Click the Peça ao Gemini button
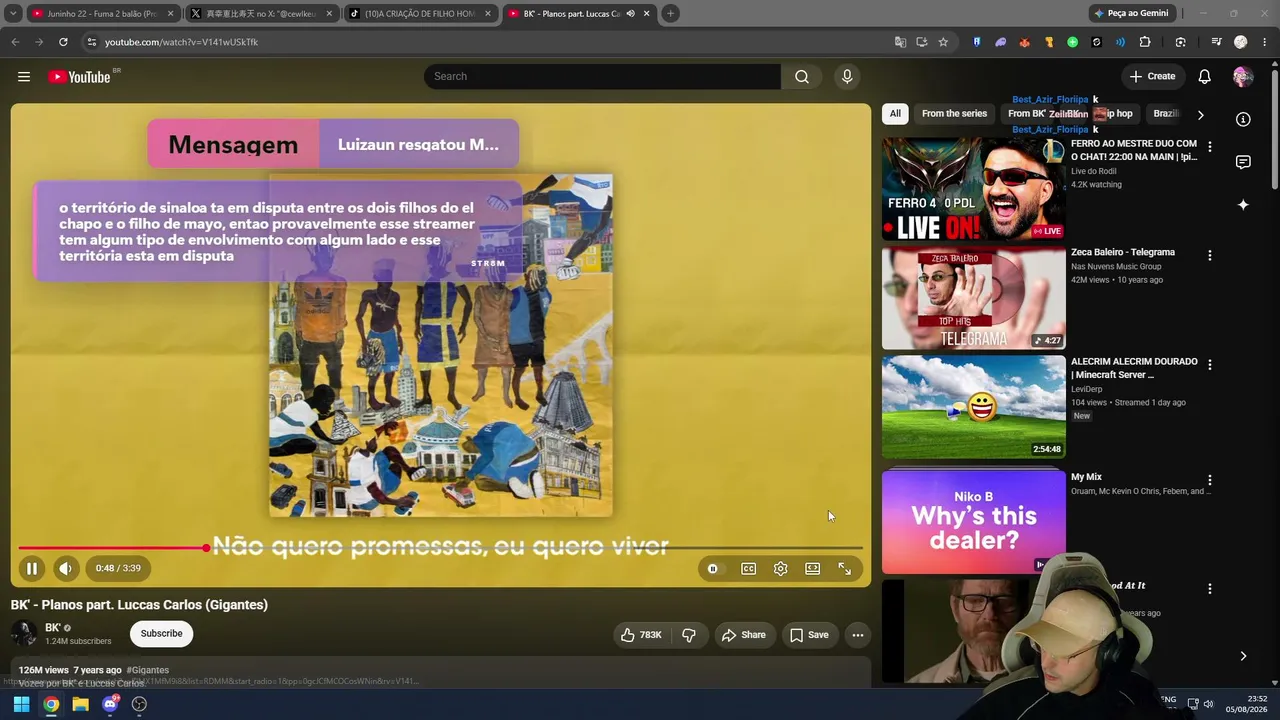Image resolution: width=1280 pixels, height=720 pixels. 1132,14
